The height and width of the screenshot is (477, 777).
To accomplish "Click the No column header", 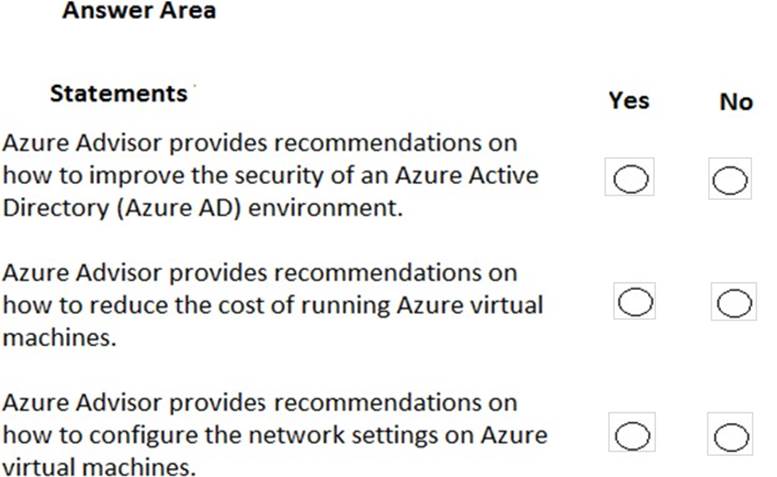I will 735,102.
